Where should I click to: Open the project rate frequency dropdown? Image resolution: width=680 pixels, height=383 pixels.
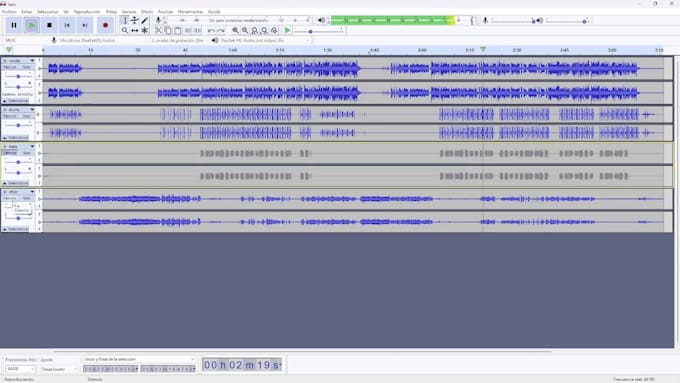click(x=20, y=369)
